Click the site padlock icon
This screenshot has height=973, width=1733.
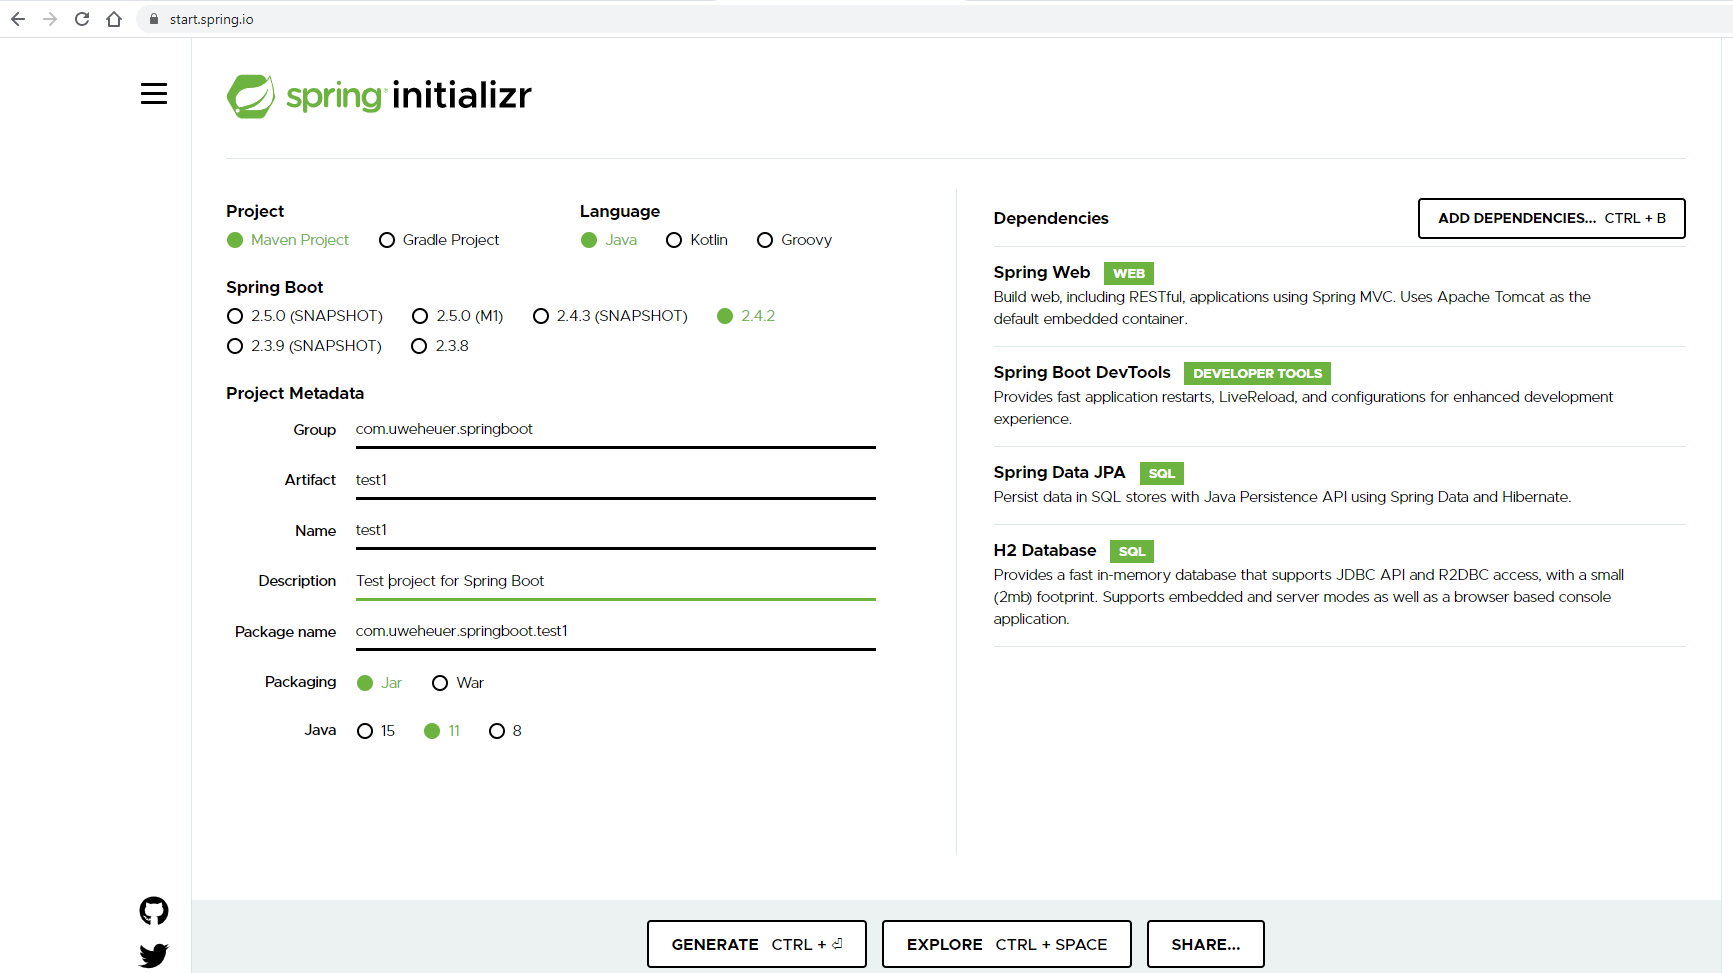click(153, 19)
